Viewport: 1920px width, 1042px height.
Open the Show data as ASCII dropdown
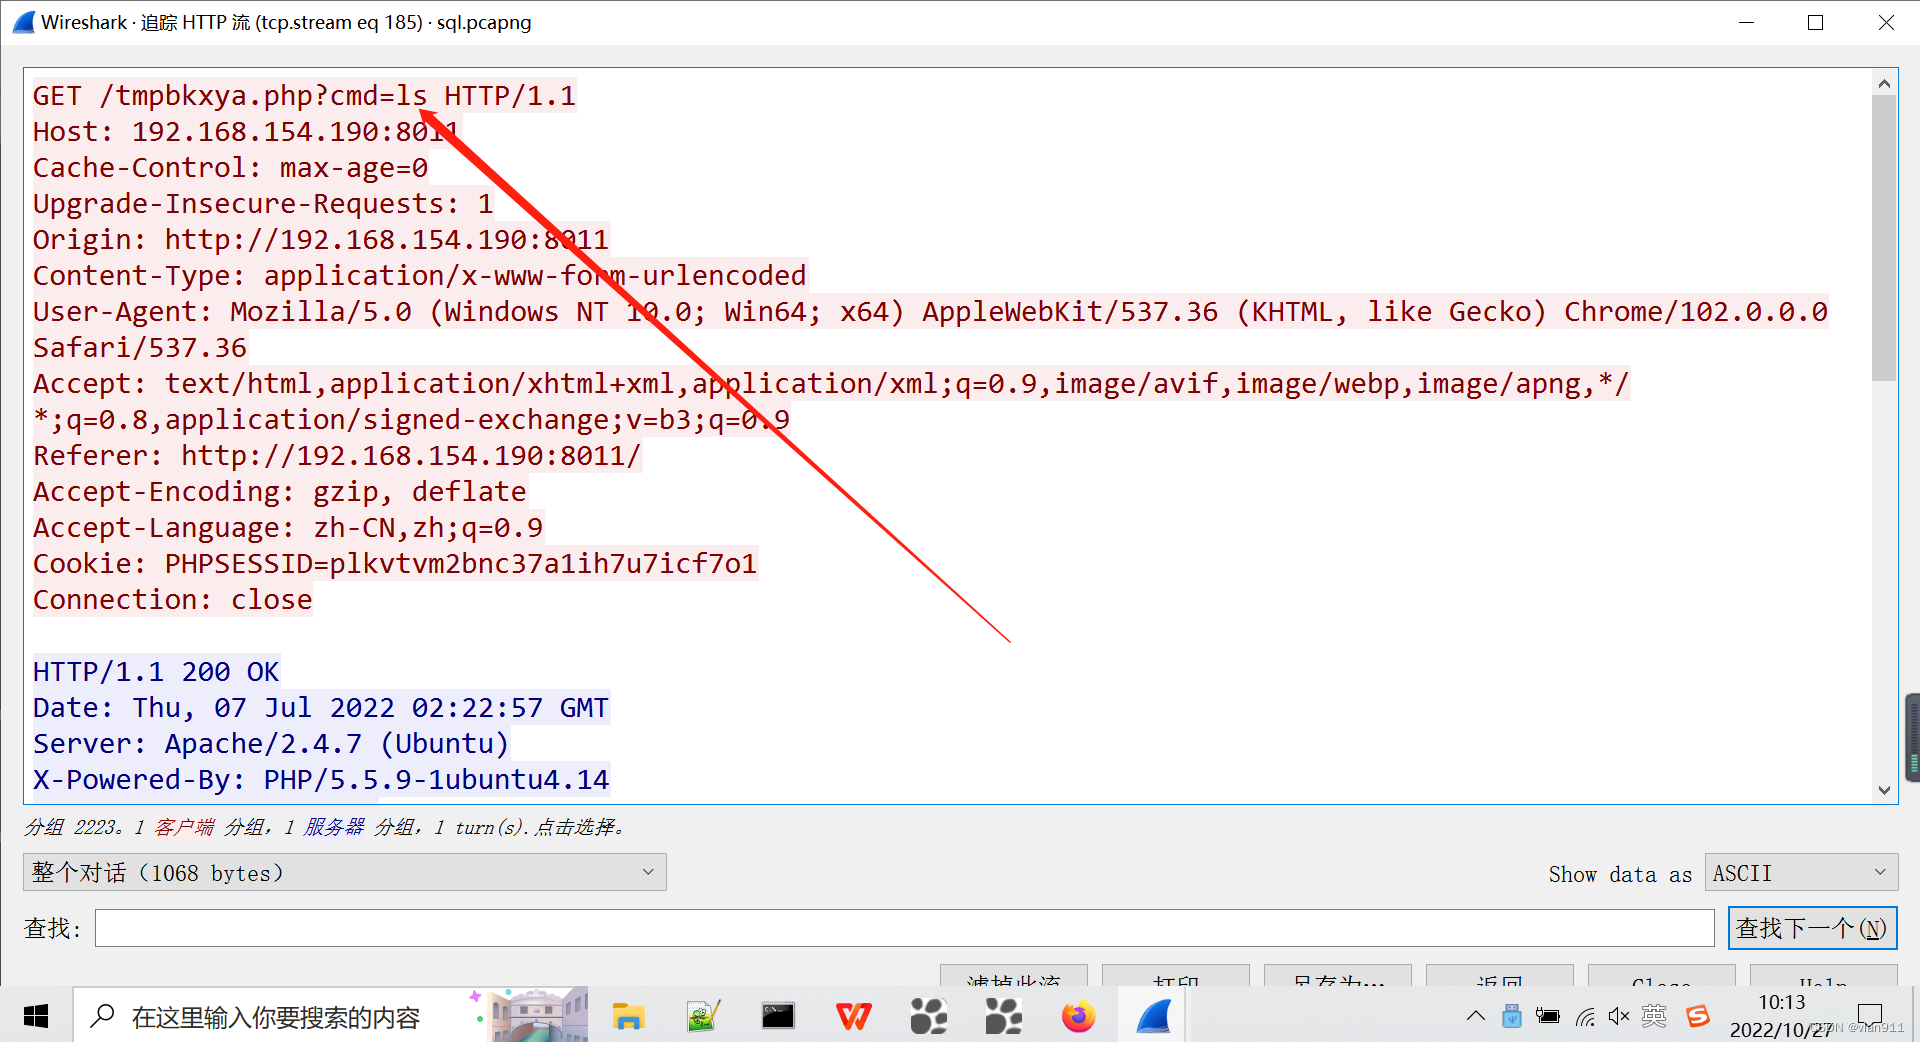coord(1801,873)
